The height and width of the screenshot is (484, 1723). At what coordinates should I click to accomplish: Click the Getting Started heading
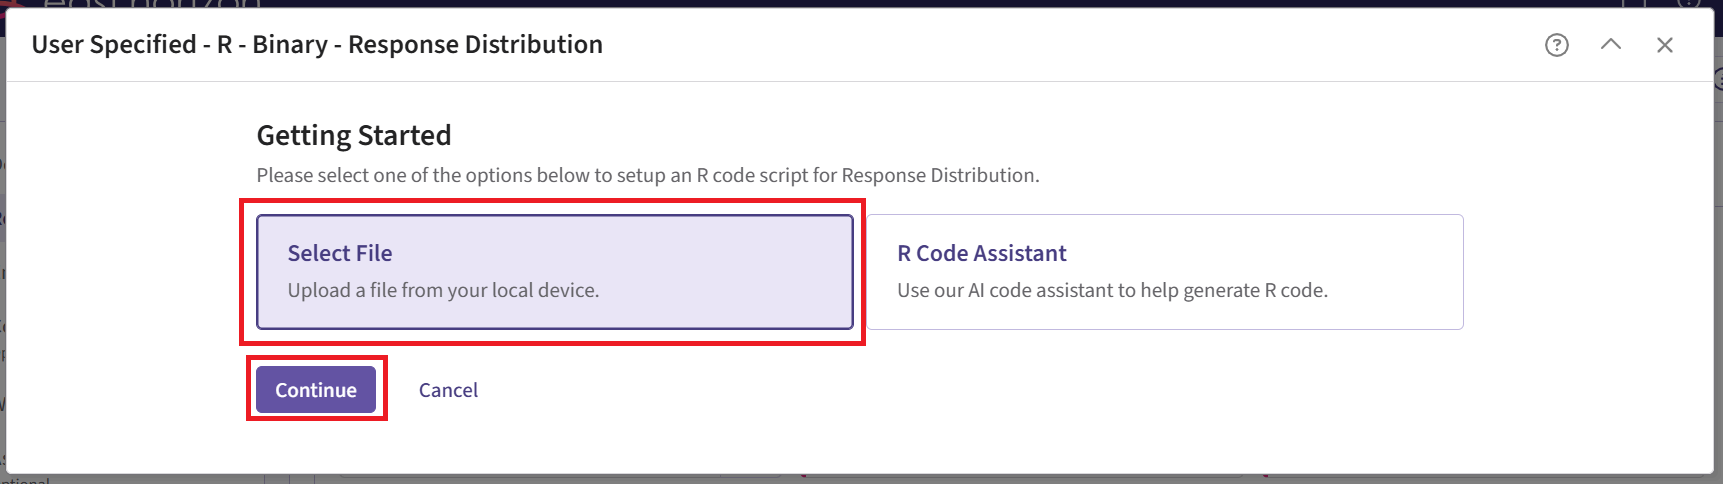(x=353, y=135)
